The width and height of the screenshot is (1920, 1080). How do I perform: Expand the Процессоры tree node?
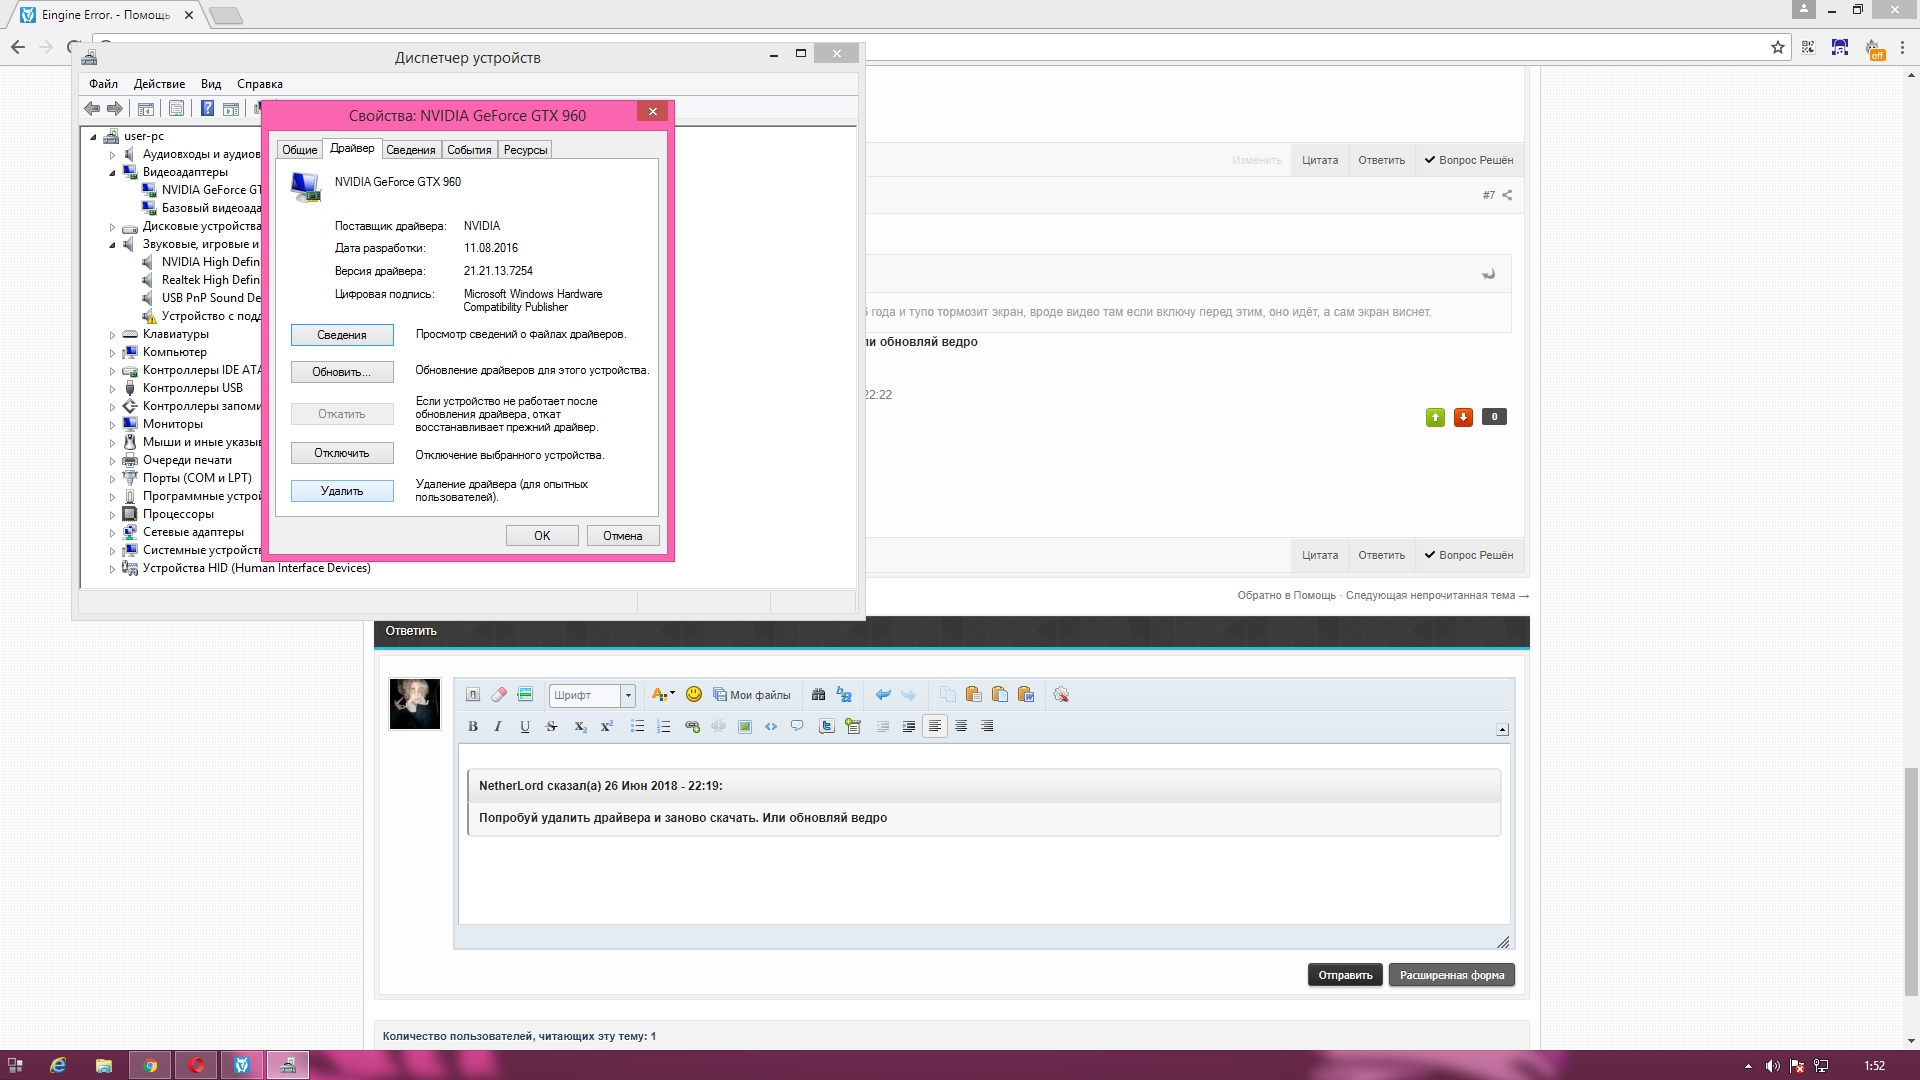(x=112, y=515)
